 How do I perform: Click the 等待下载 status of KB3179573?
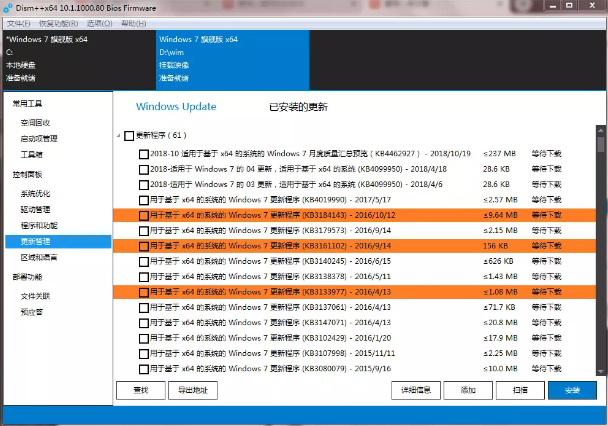(x=546, y=231)
